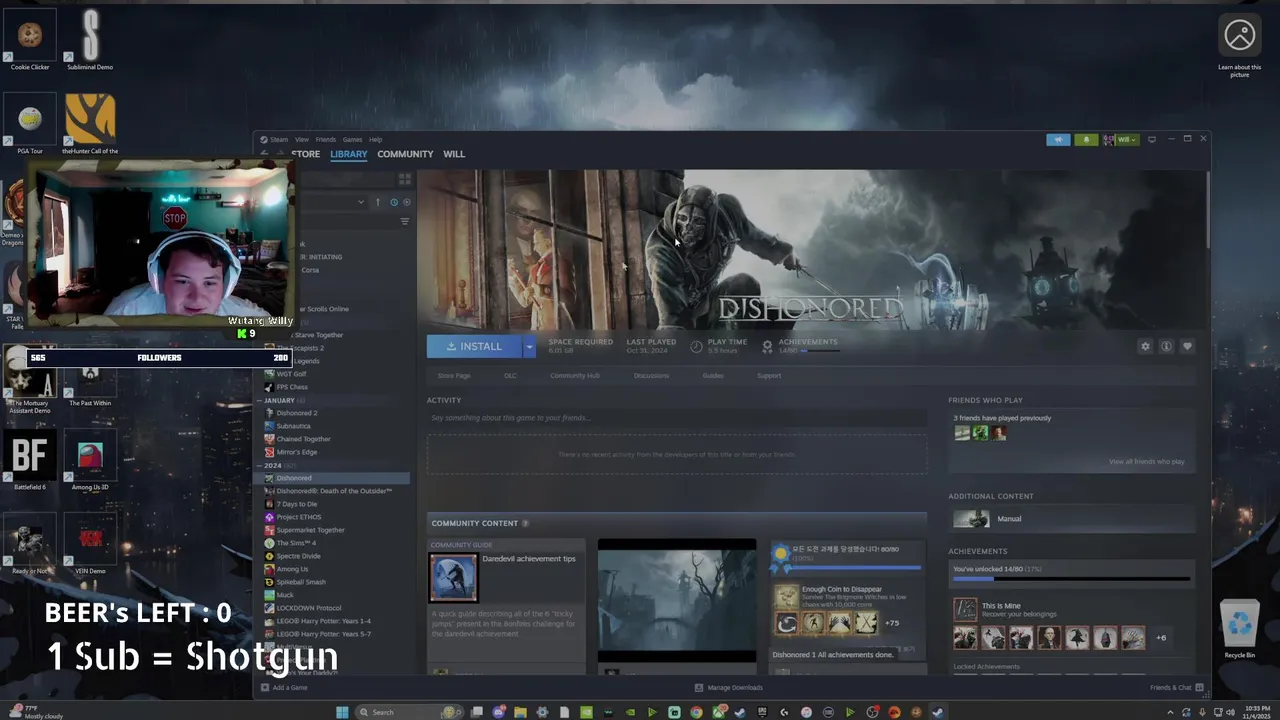Open the Help menu in Steam

375,139
